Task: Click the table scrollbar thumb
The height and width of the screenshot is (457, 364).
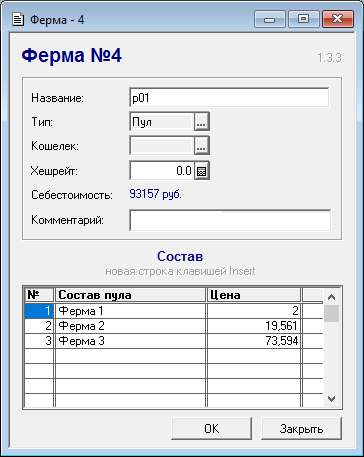Action: click(331, 313)
